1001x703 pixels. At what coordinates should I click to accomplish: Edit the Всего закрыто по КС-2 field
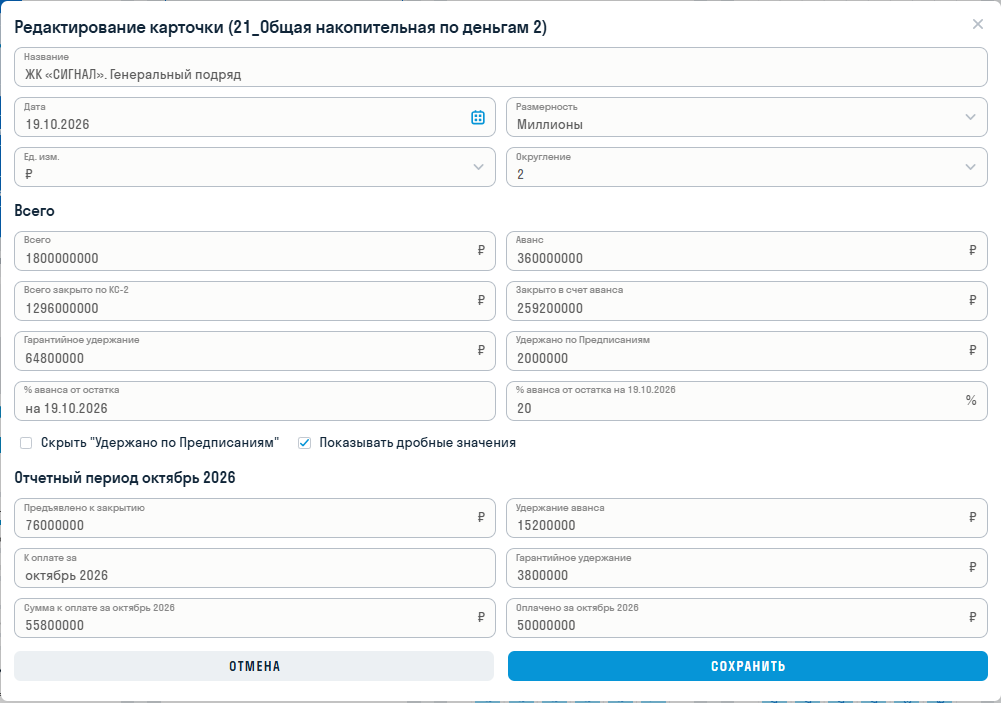coord(255,301)
